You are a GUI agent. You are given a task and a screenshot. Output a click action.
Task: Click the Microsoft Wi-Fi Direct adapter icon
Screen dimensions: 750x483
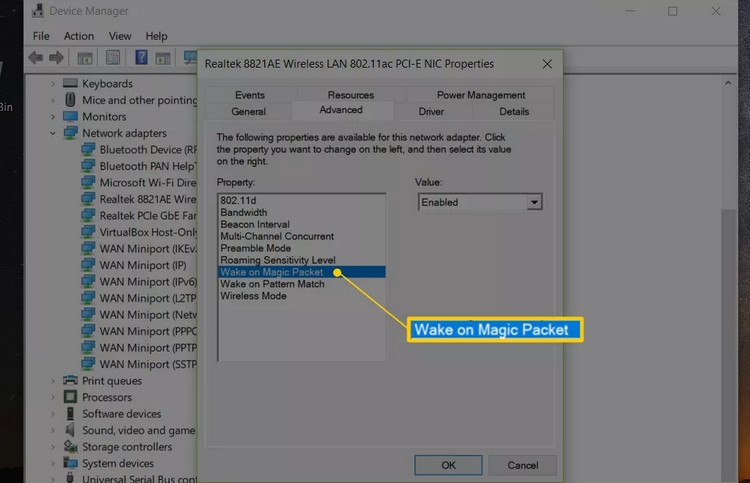(88, 183)
